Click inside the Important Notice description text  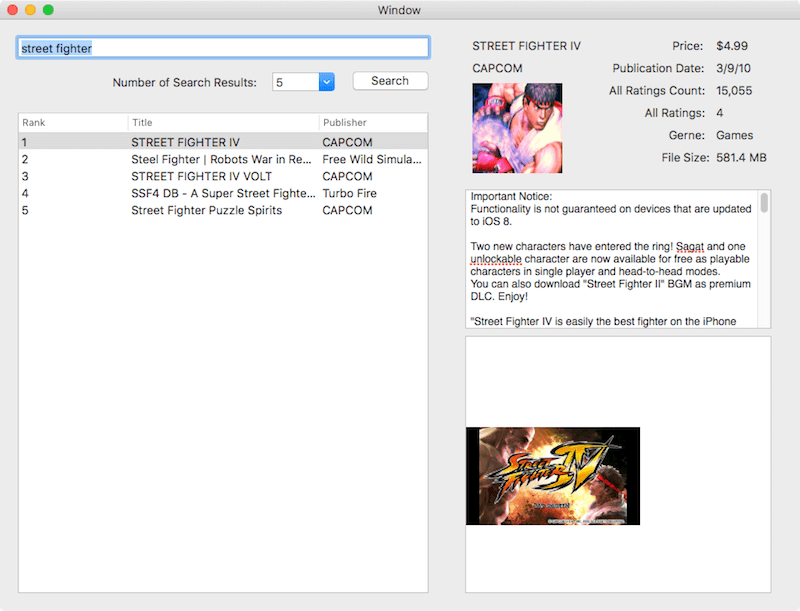pyautogui.click(x=611, y=259)
